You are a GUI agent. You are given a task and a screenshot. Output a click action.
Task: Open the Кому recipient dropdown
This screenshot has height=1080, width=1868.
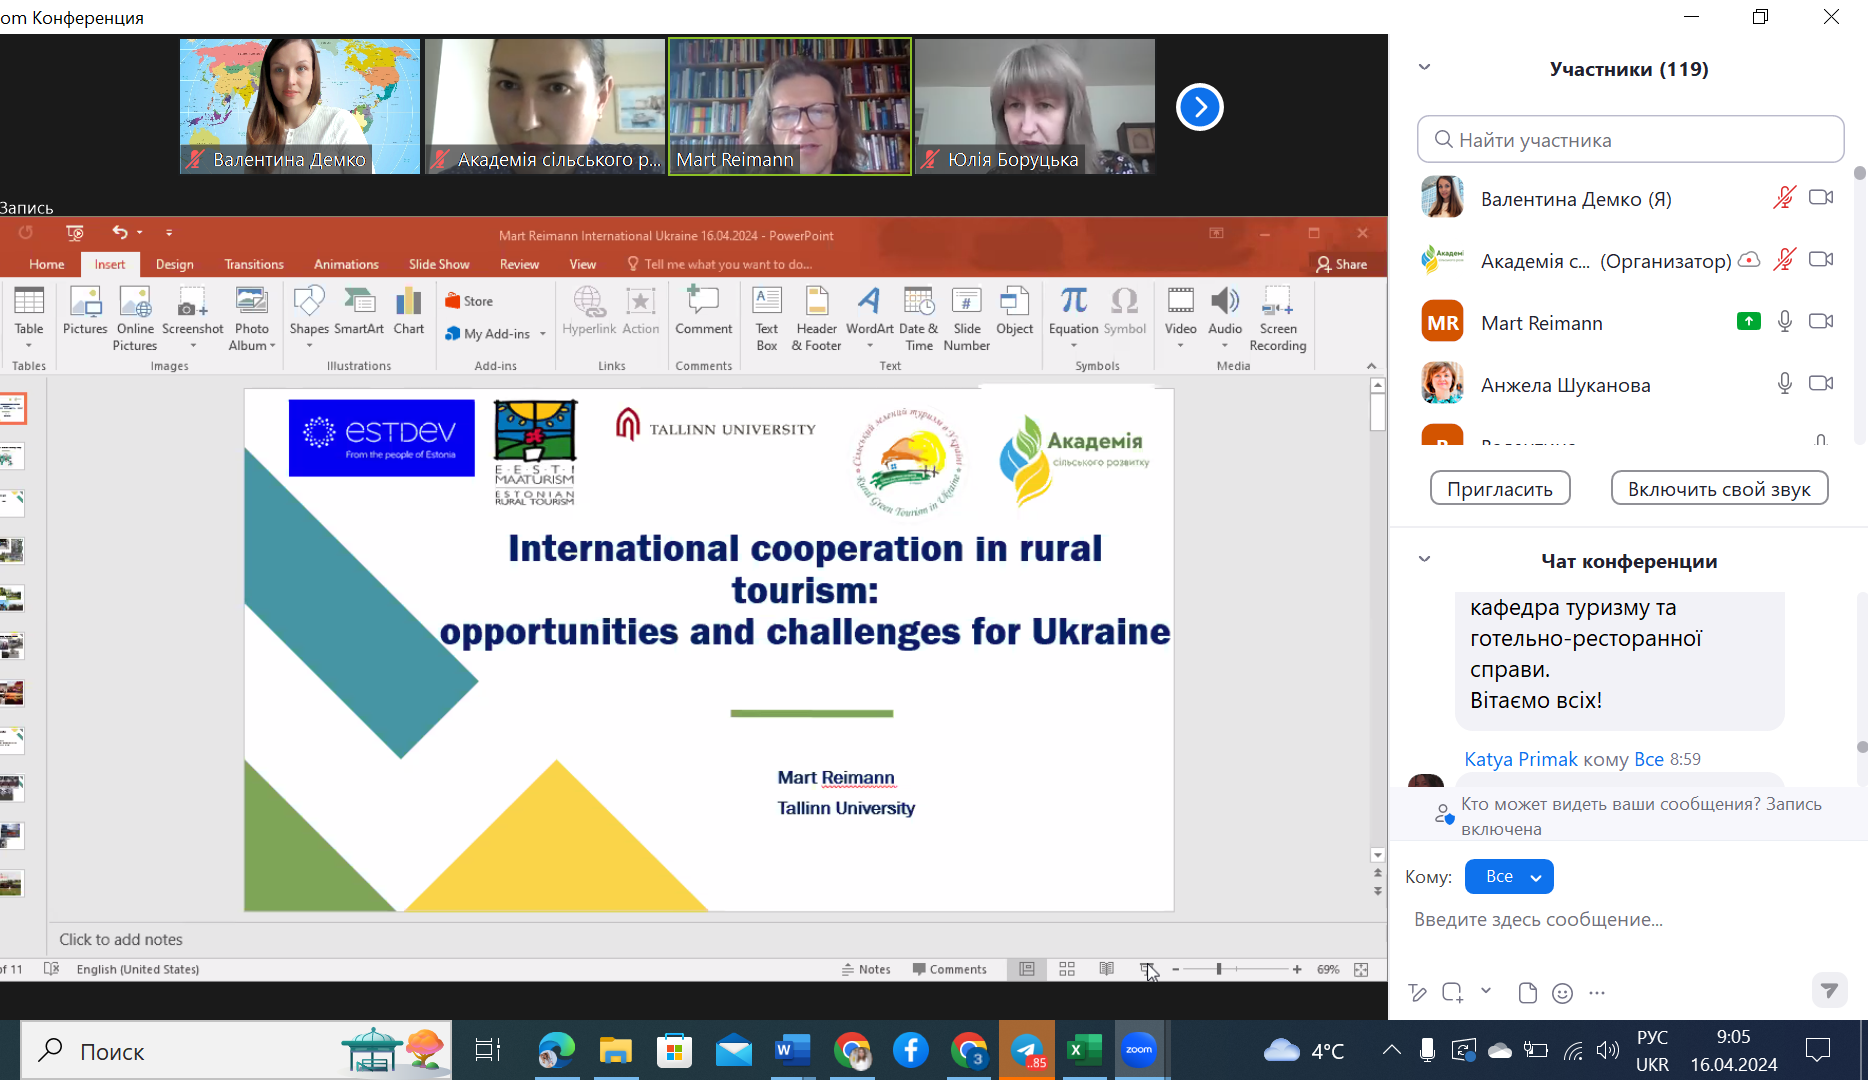tap(1509, 877)
